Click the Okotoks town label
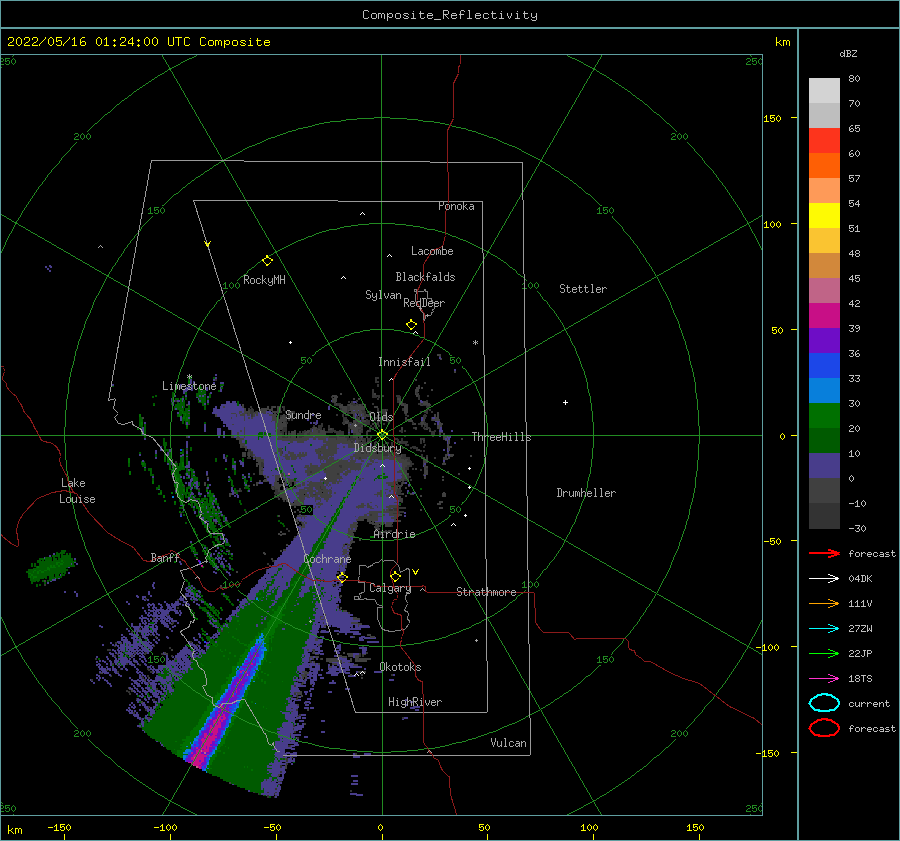Viewport: 900px width, 841px height. tap(400, 666)
